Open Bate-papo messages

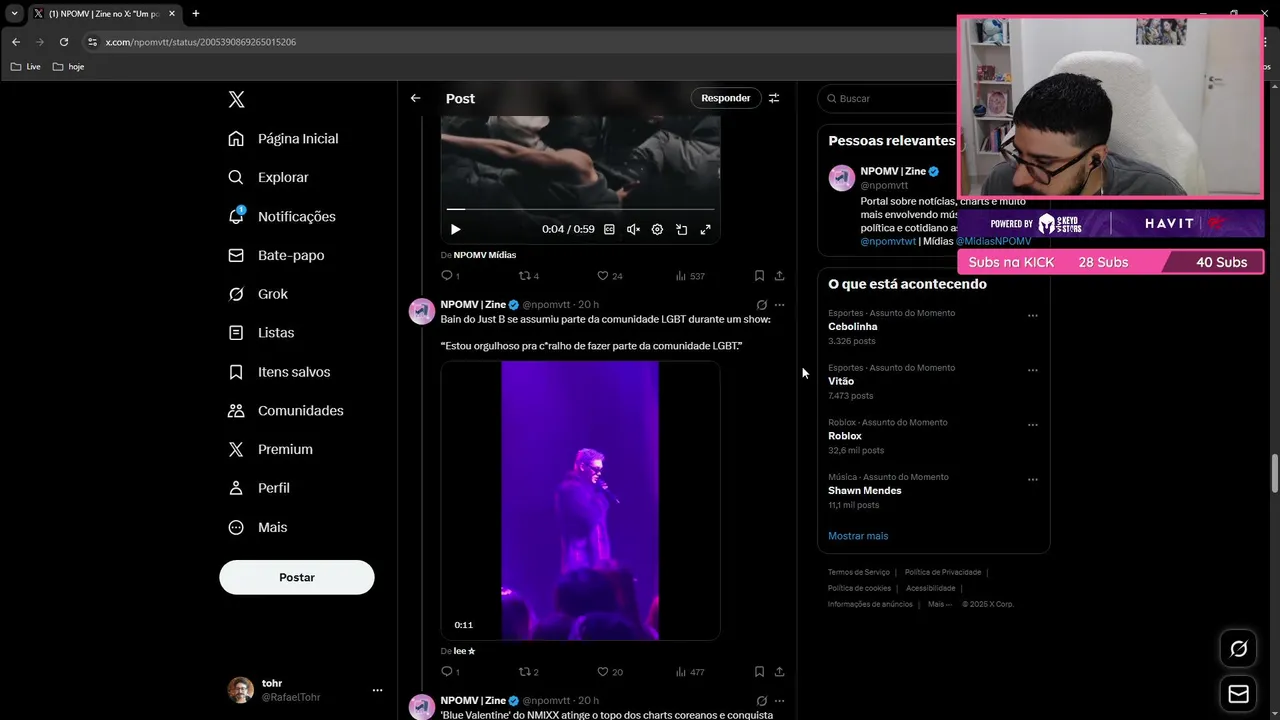pyautogui.click(x=277, y=255)
